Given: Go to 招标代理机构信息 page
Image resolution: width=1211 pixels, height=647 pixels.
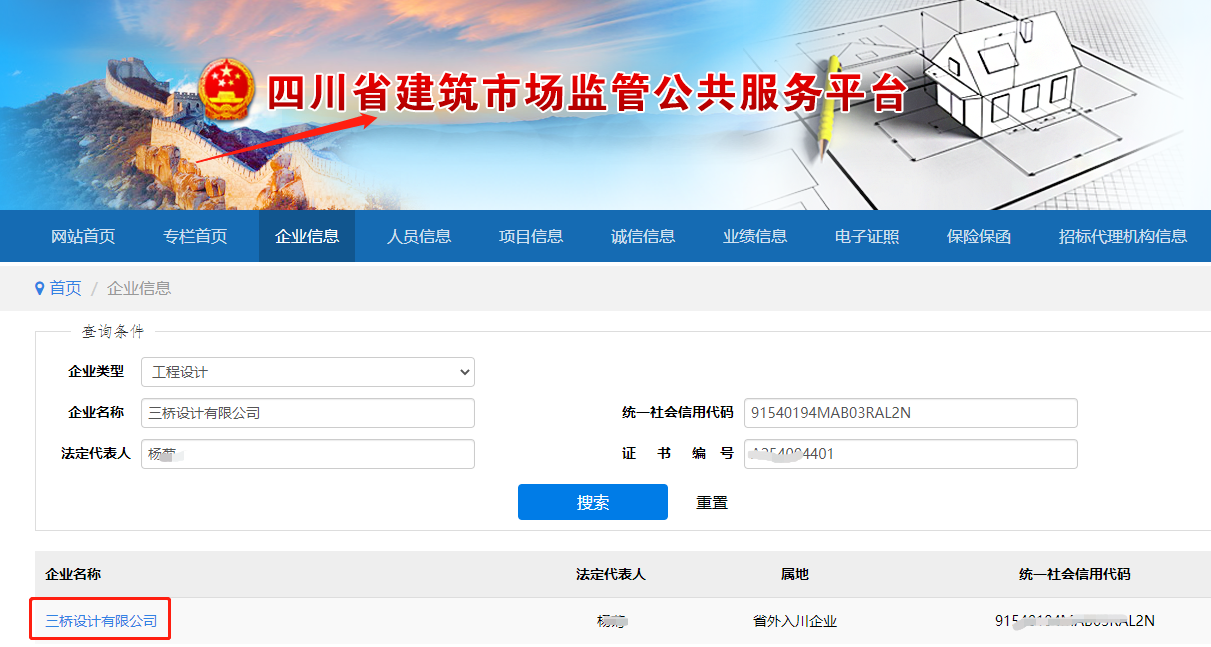Looking at the screenshot, I should pyautogui.click(x=1122, y=237).
